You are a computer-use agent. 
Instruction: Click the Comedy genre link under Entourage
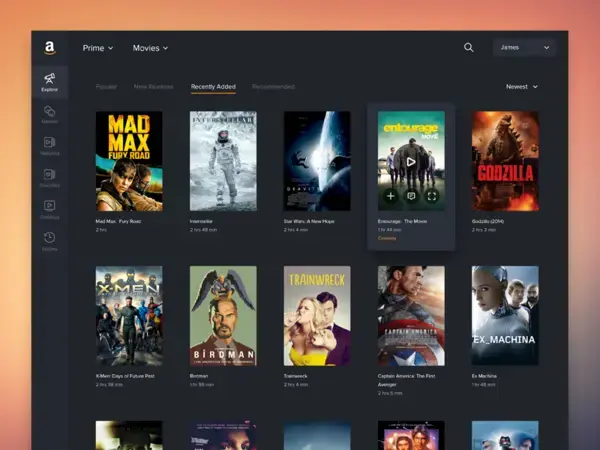tap(387, 238)
